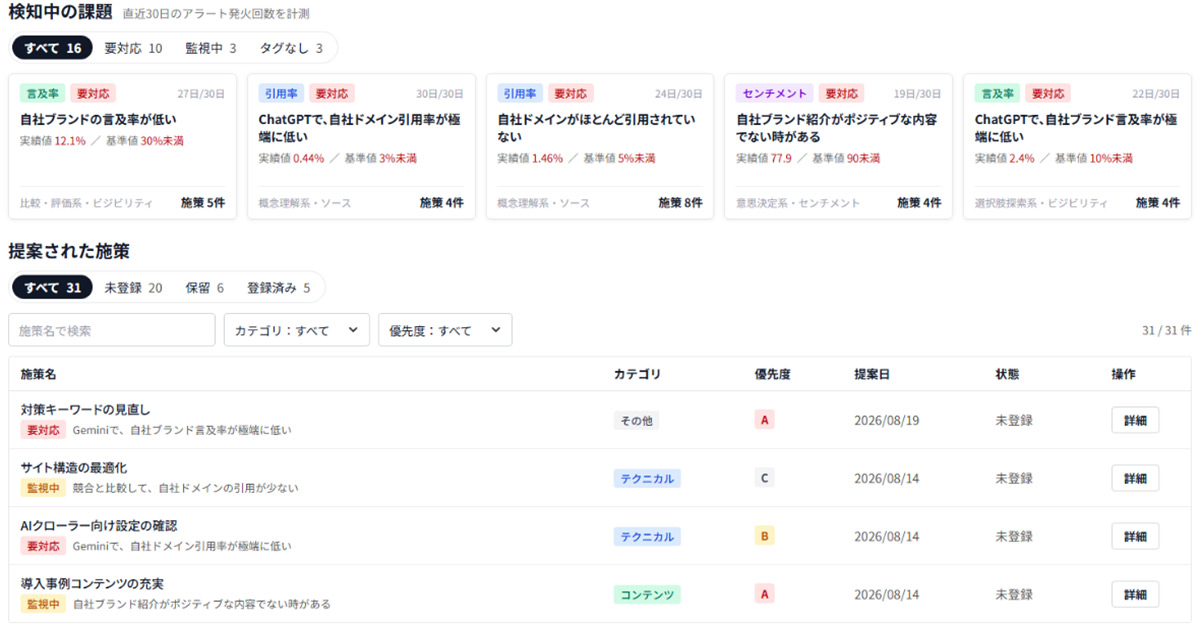Click the コンテンツ category badge

click(x=647, y=595)
